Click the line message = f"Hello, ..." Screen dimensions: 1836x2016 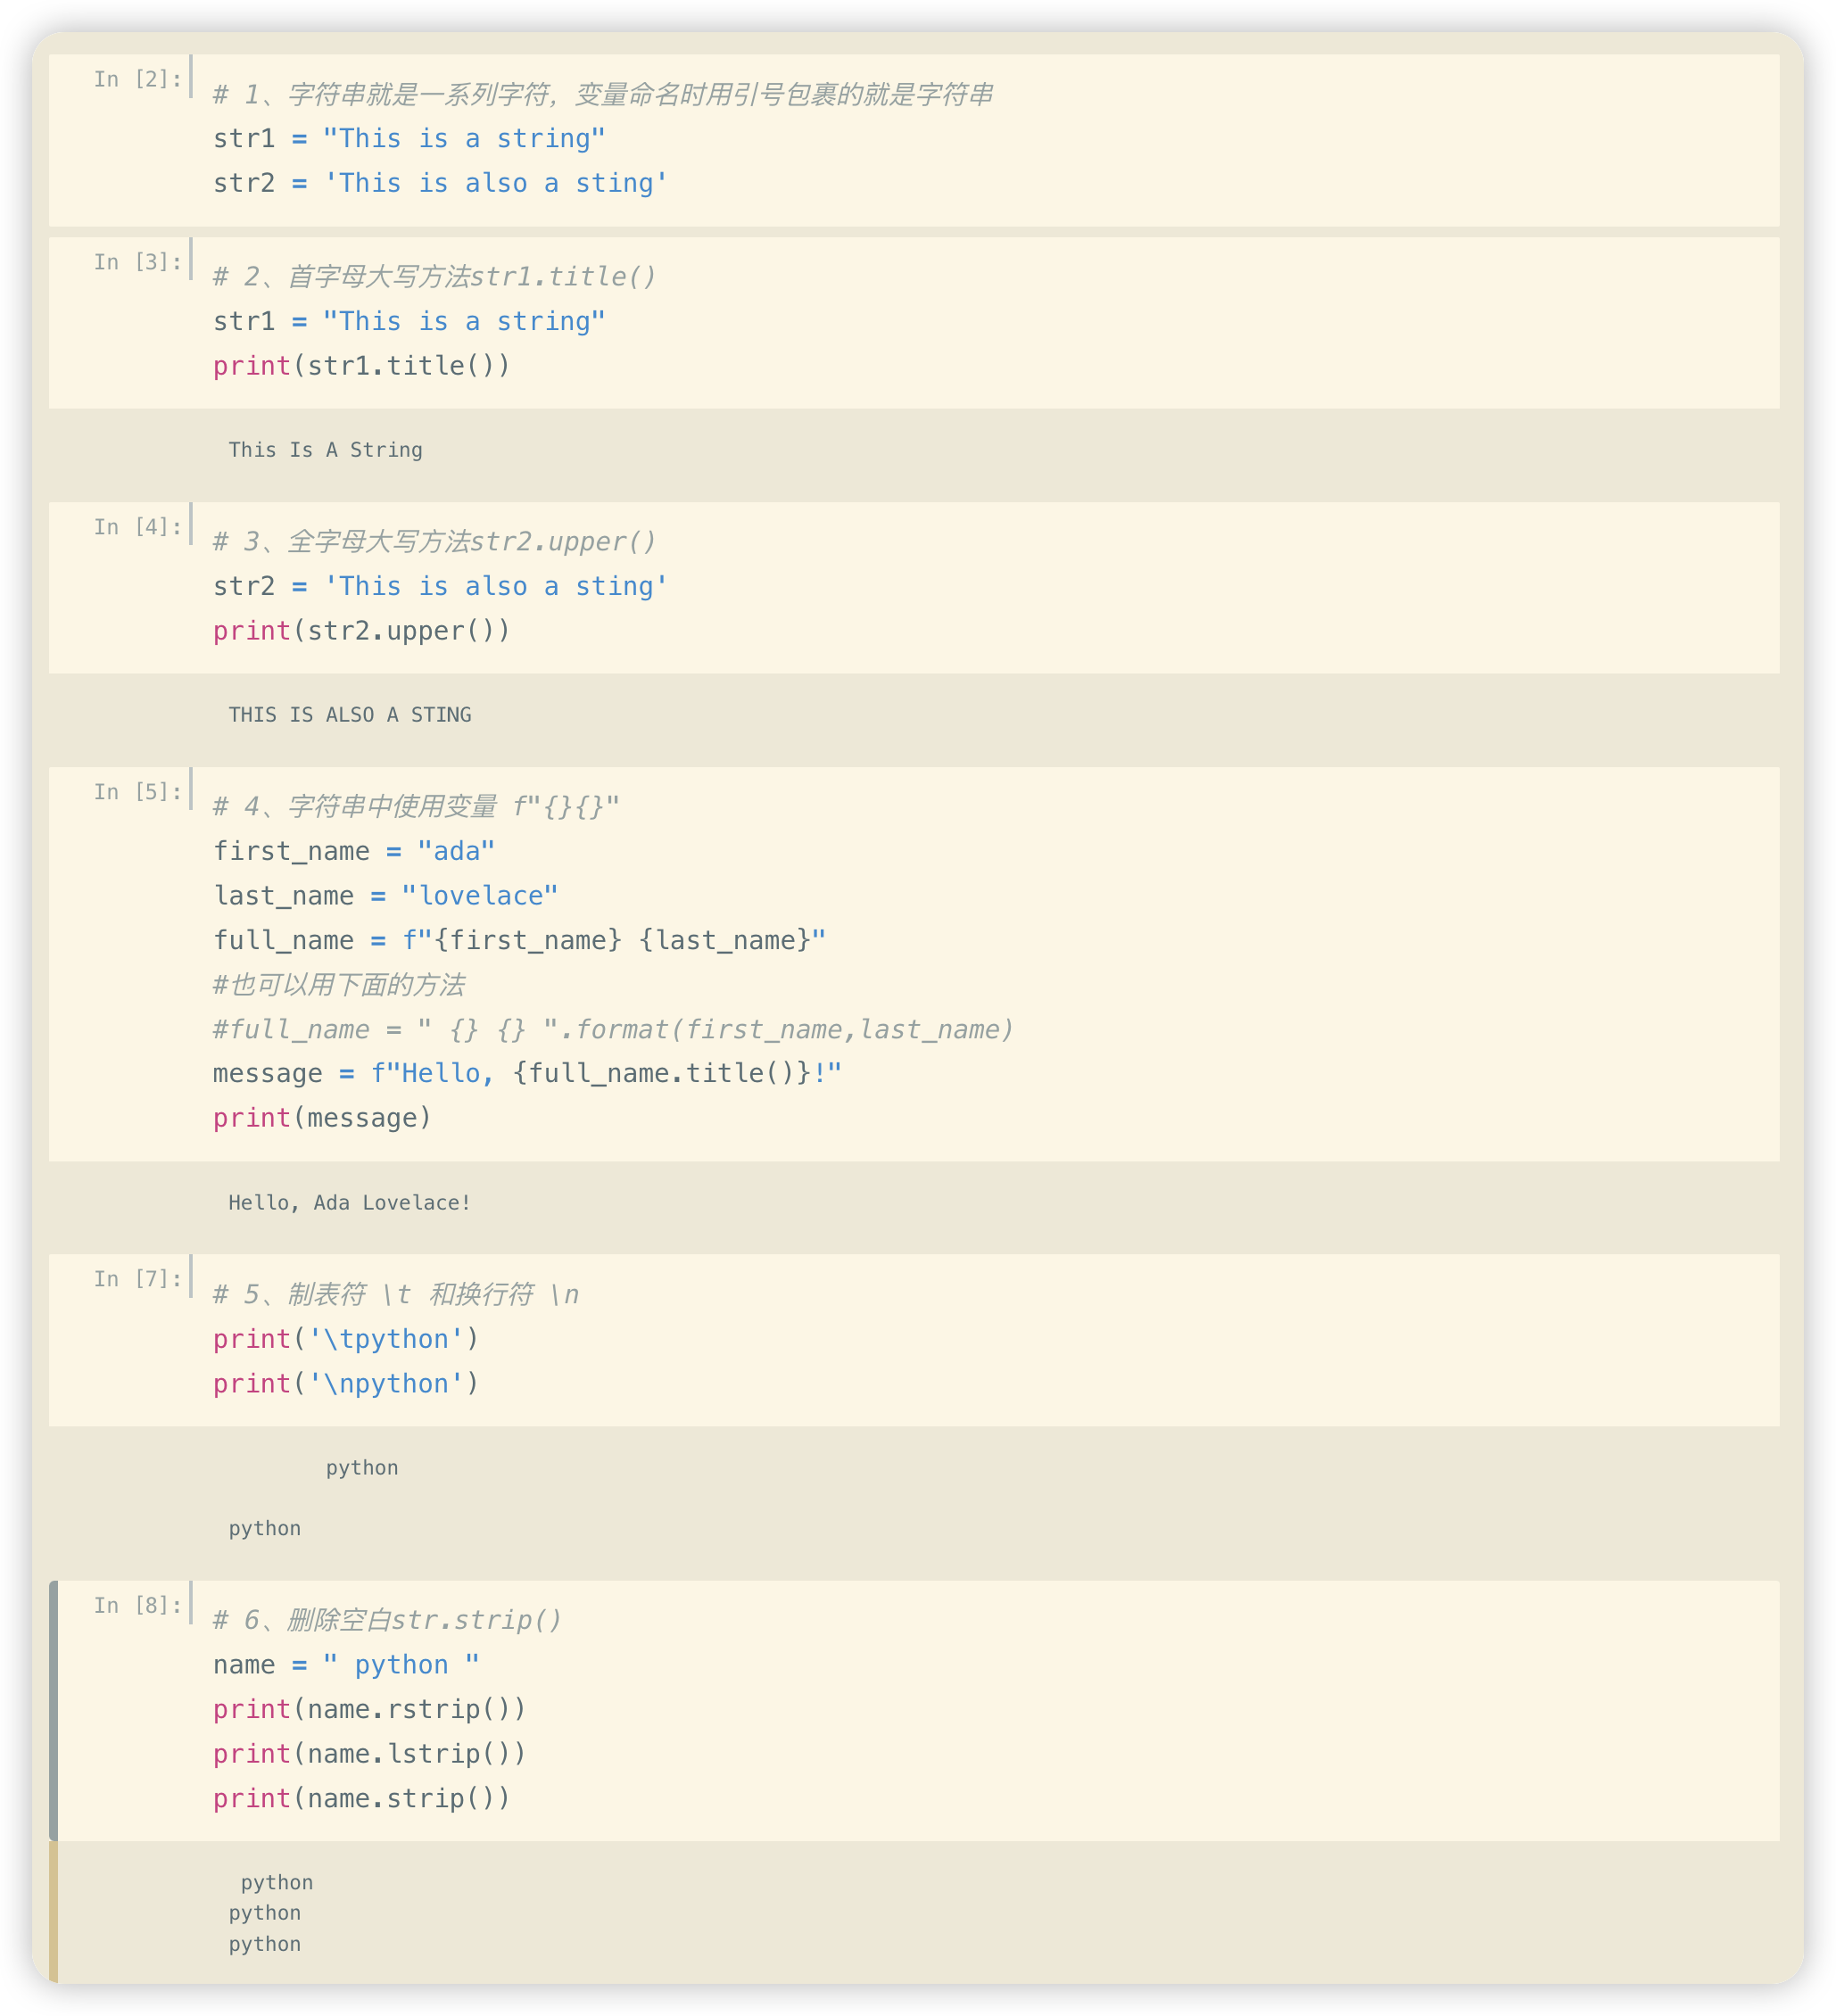pos(527,1073)
